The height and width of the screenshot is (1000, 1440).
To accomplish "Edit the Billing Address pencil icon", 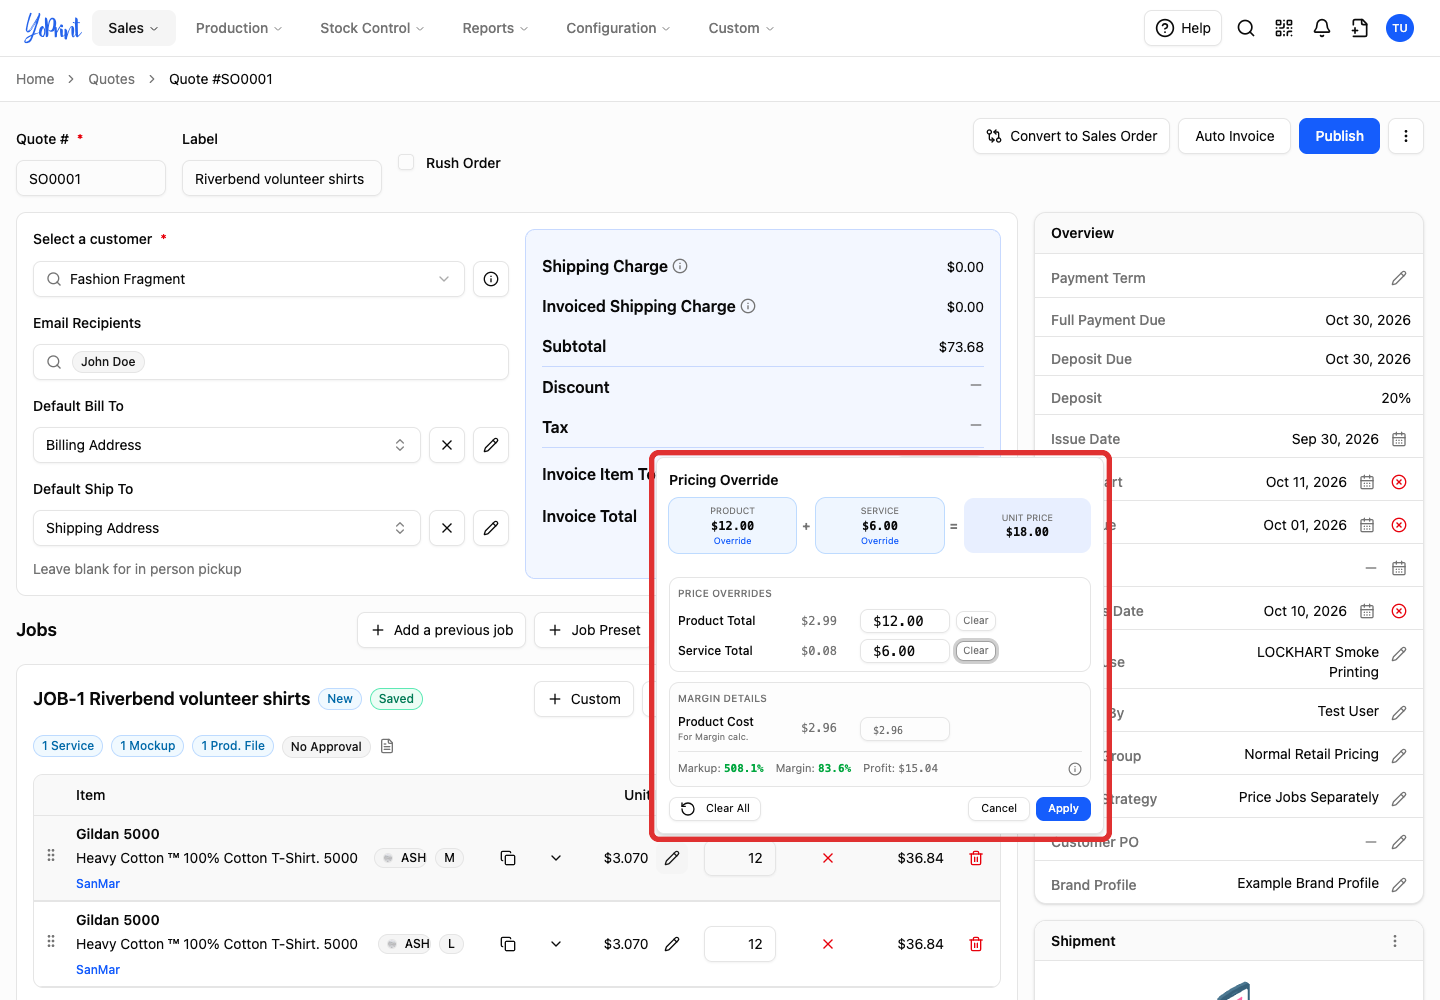I will [491, 445].
